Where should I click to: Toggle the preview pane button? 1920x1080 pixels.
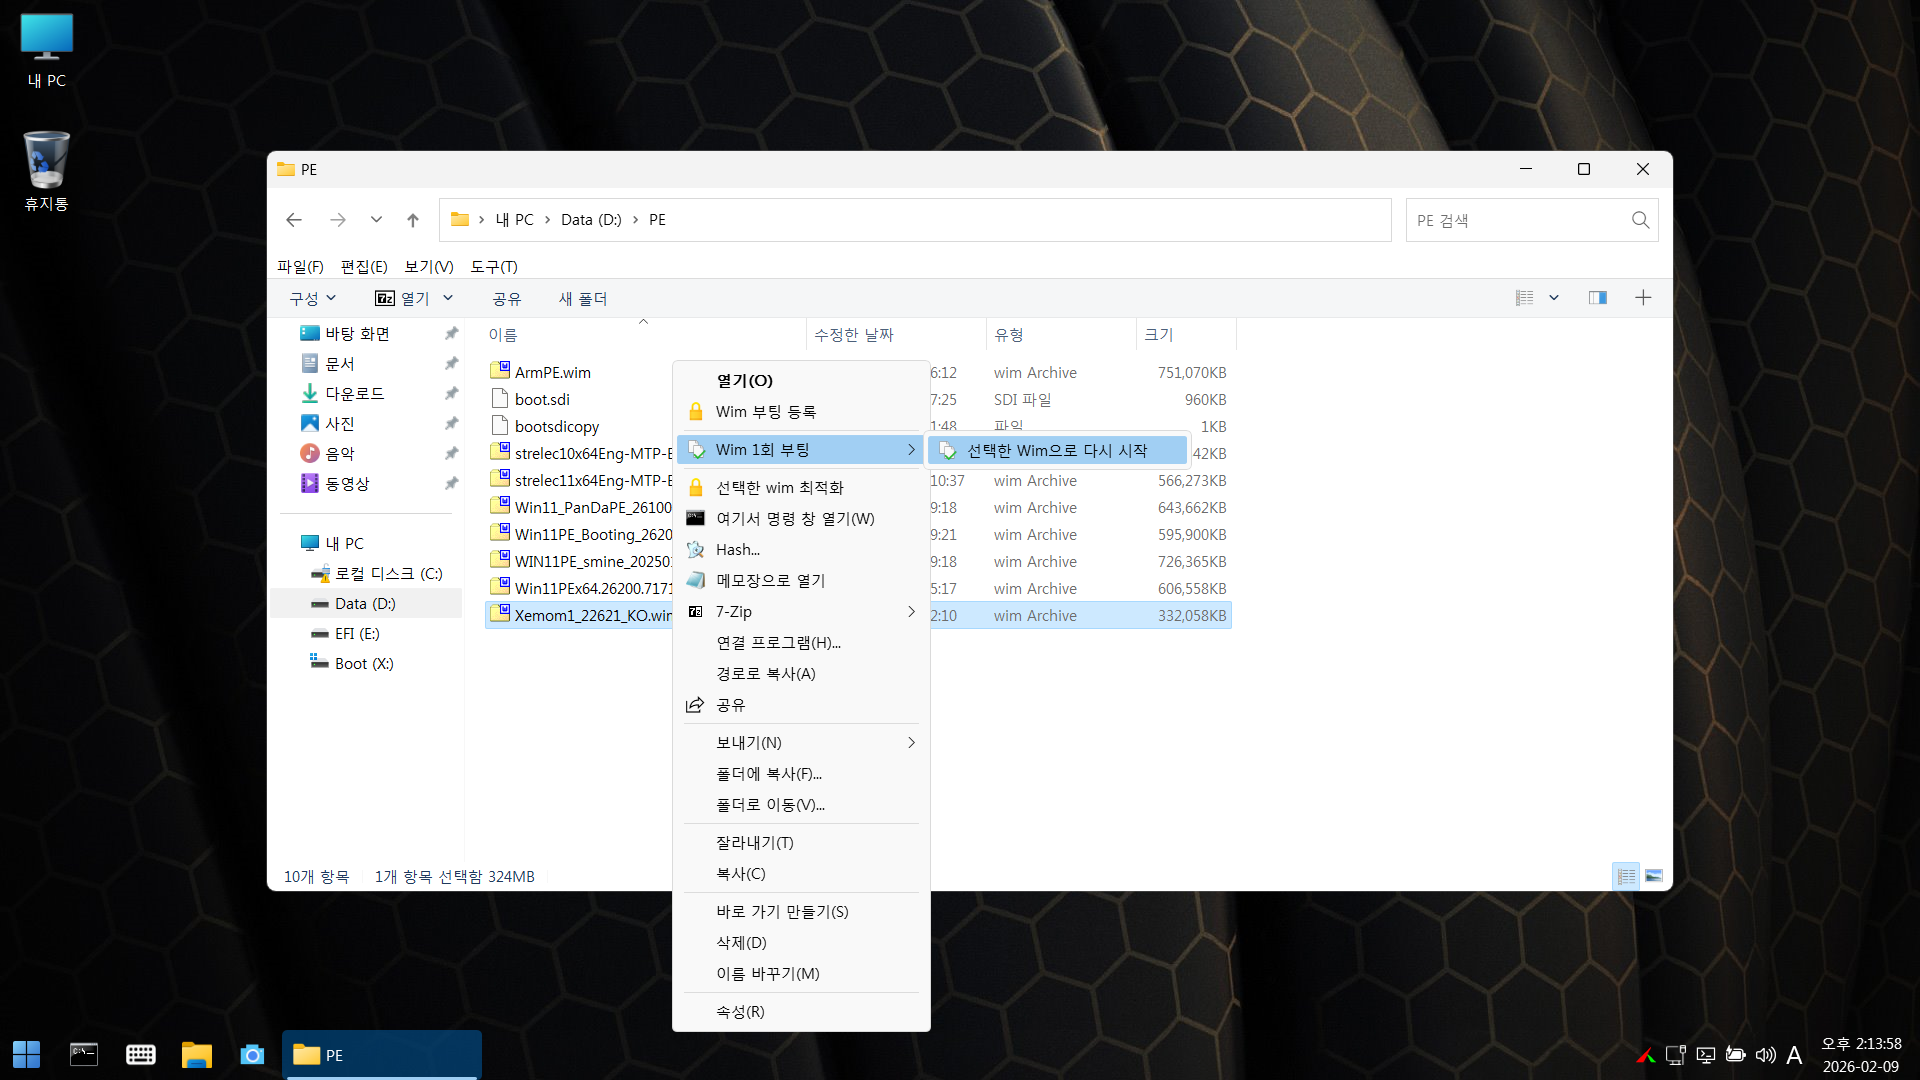tap(1597, 298)
